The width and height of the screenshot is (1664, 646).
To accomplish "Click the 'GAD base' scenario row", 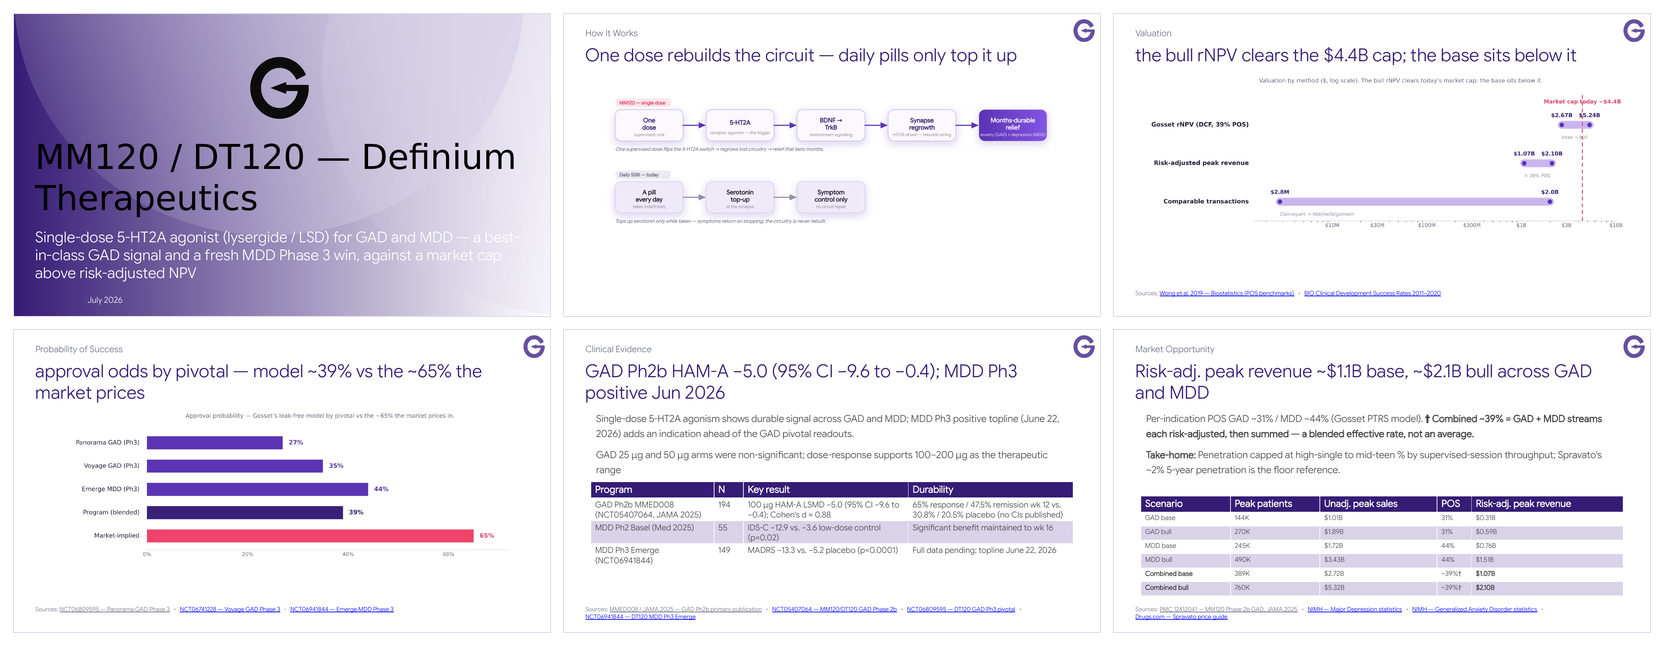I will pos(1382,518).
